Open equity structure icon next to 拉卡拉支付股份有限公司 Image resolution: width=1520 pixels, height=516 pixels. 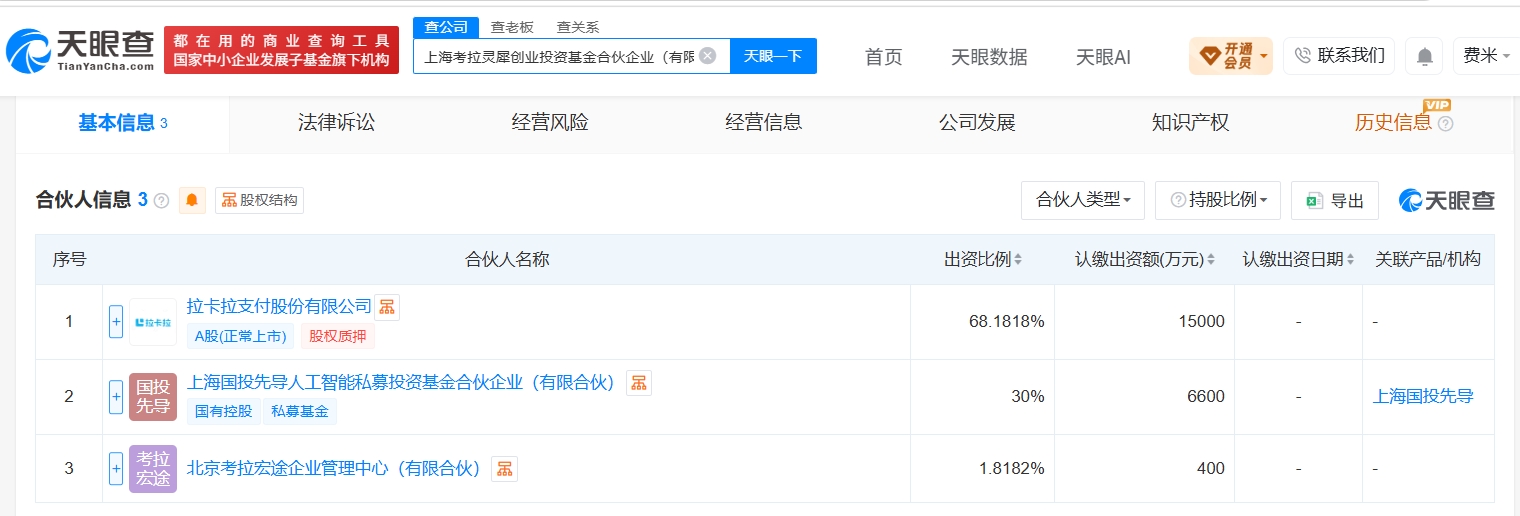(x=387, y=307)
